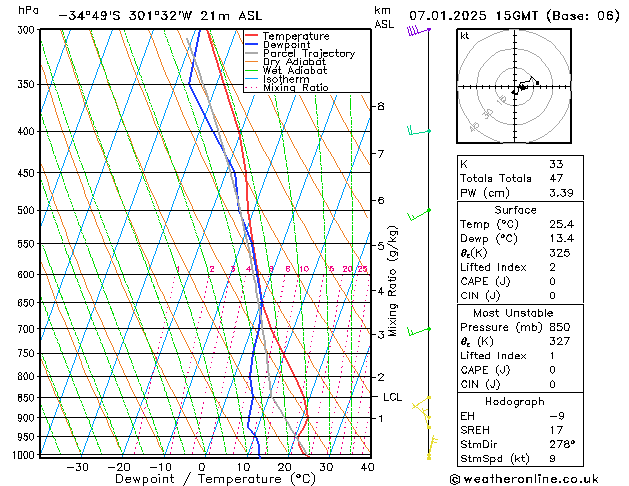This screenshot has width=629, height=486.
Task: Click the green wind barb at 700 hPa
Action: click(419, 331)
